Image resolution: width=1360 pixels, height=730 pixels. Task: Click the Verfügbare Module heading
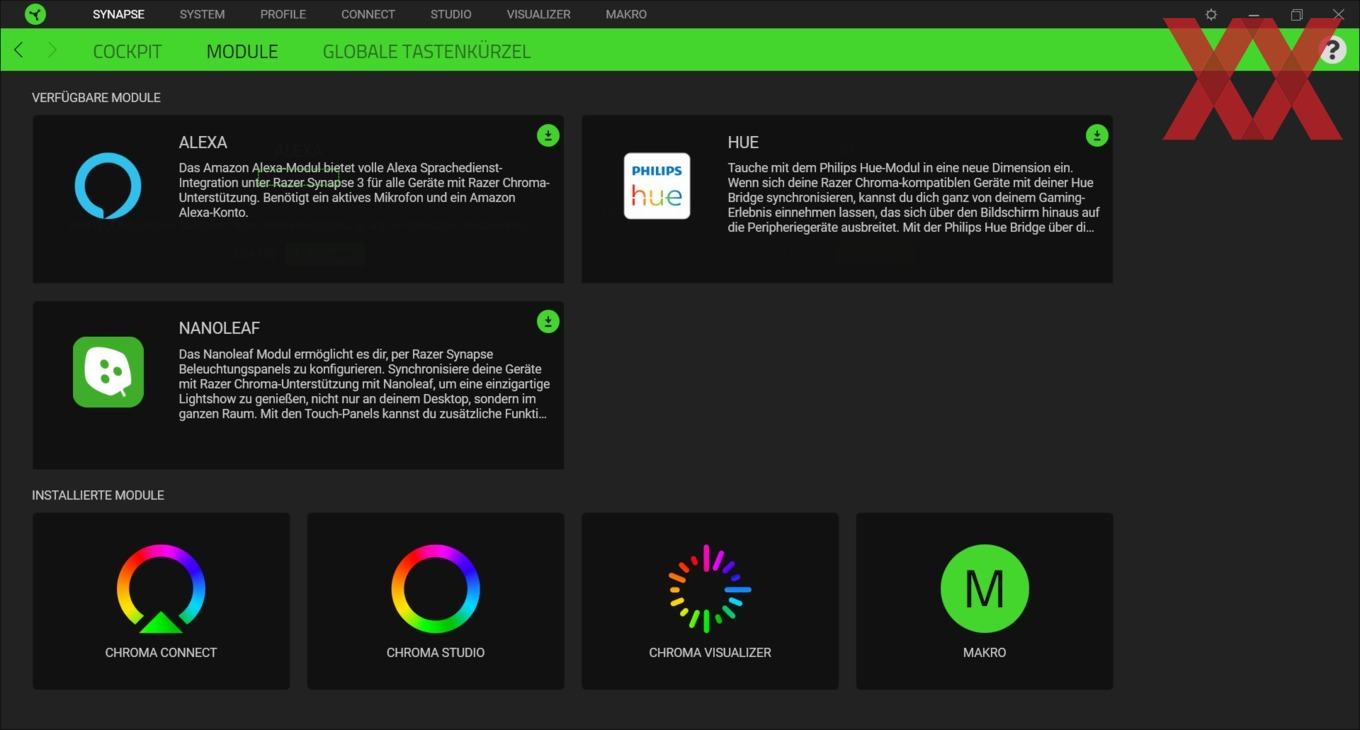(x=96, y=98)
